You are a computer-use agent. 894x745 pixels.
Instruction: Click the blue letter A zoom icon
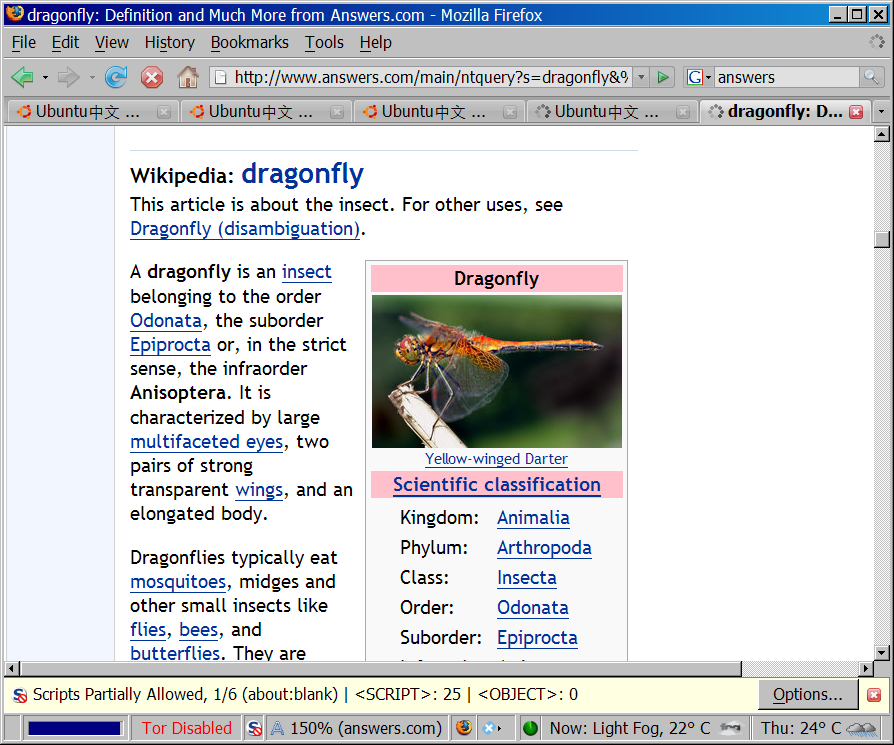pyautogui.click(x=277, y=728)
